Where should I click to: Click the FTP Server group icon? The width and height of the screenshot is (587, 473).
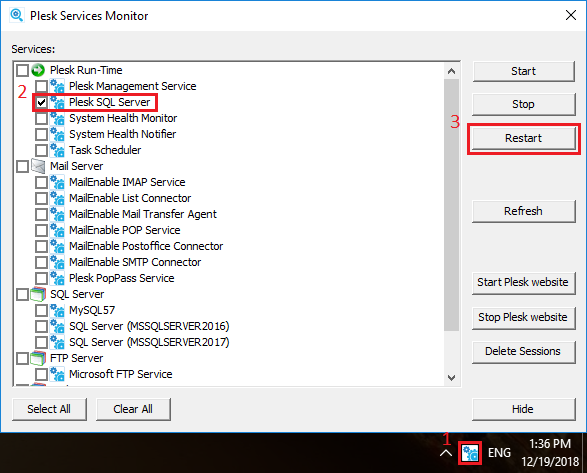pos(38,358)
